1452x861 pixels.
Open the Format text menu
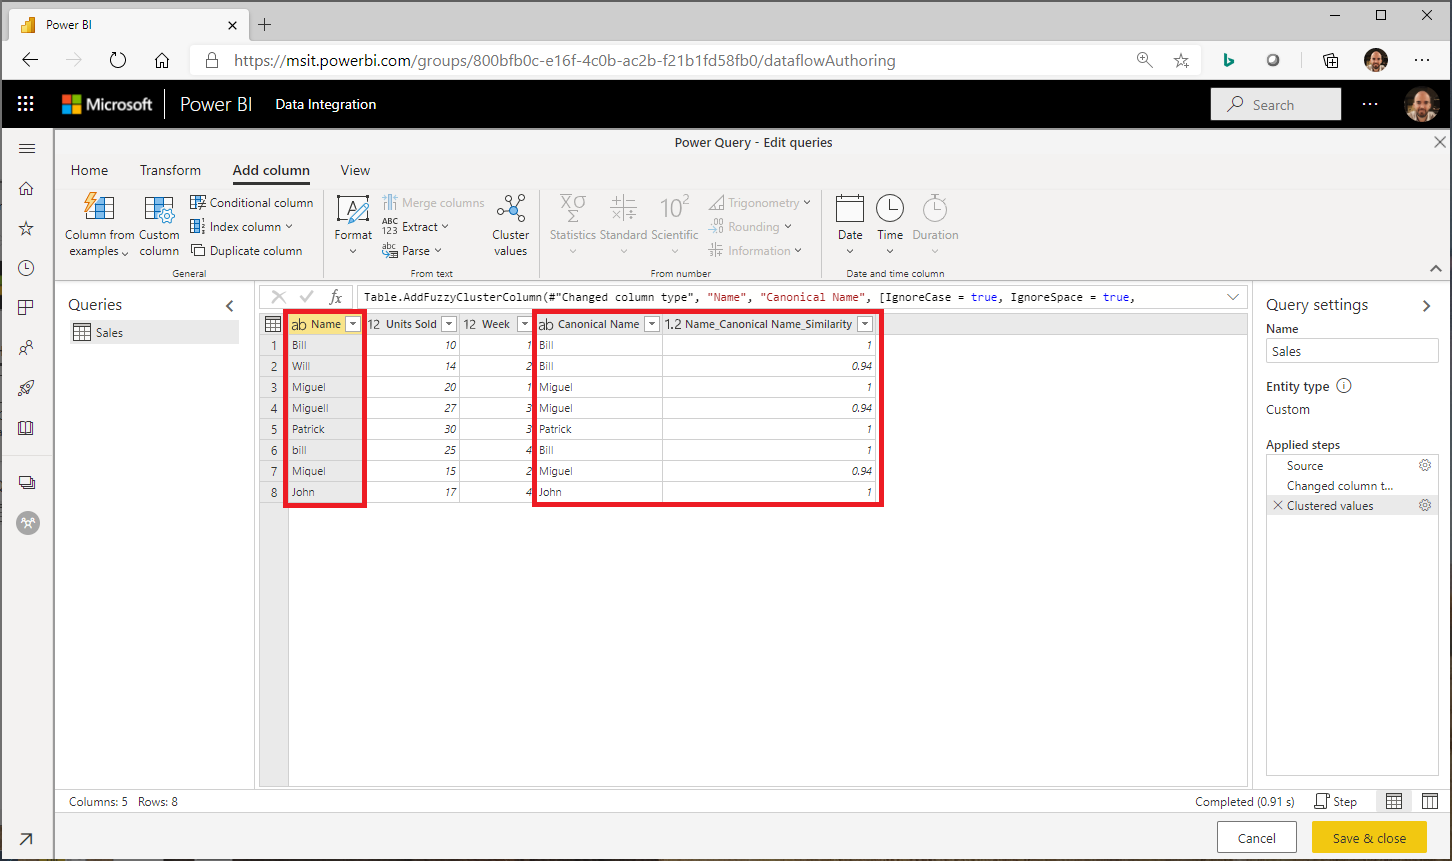coord(353,225)
